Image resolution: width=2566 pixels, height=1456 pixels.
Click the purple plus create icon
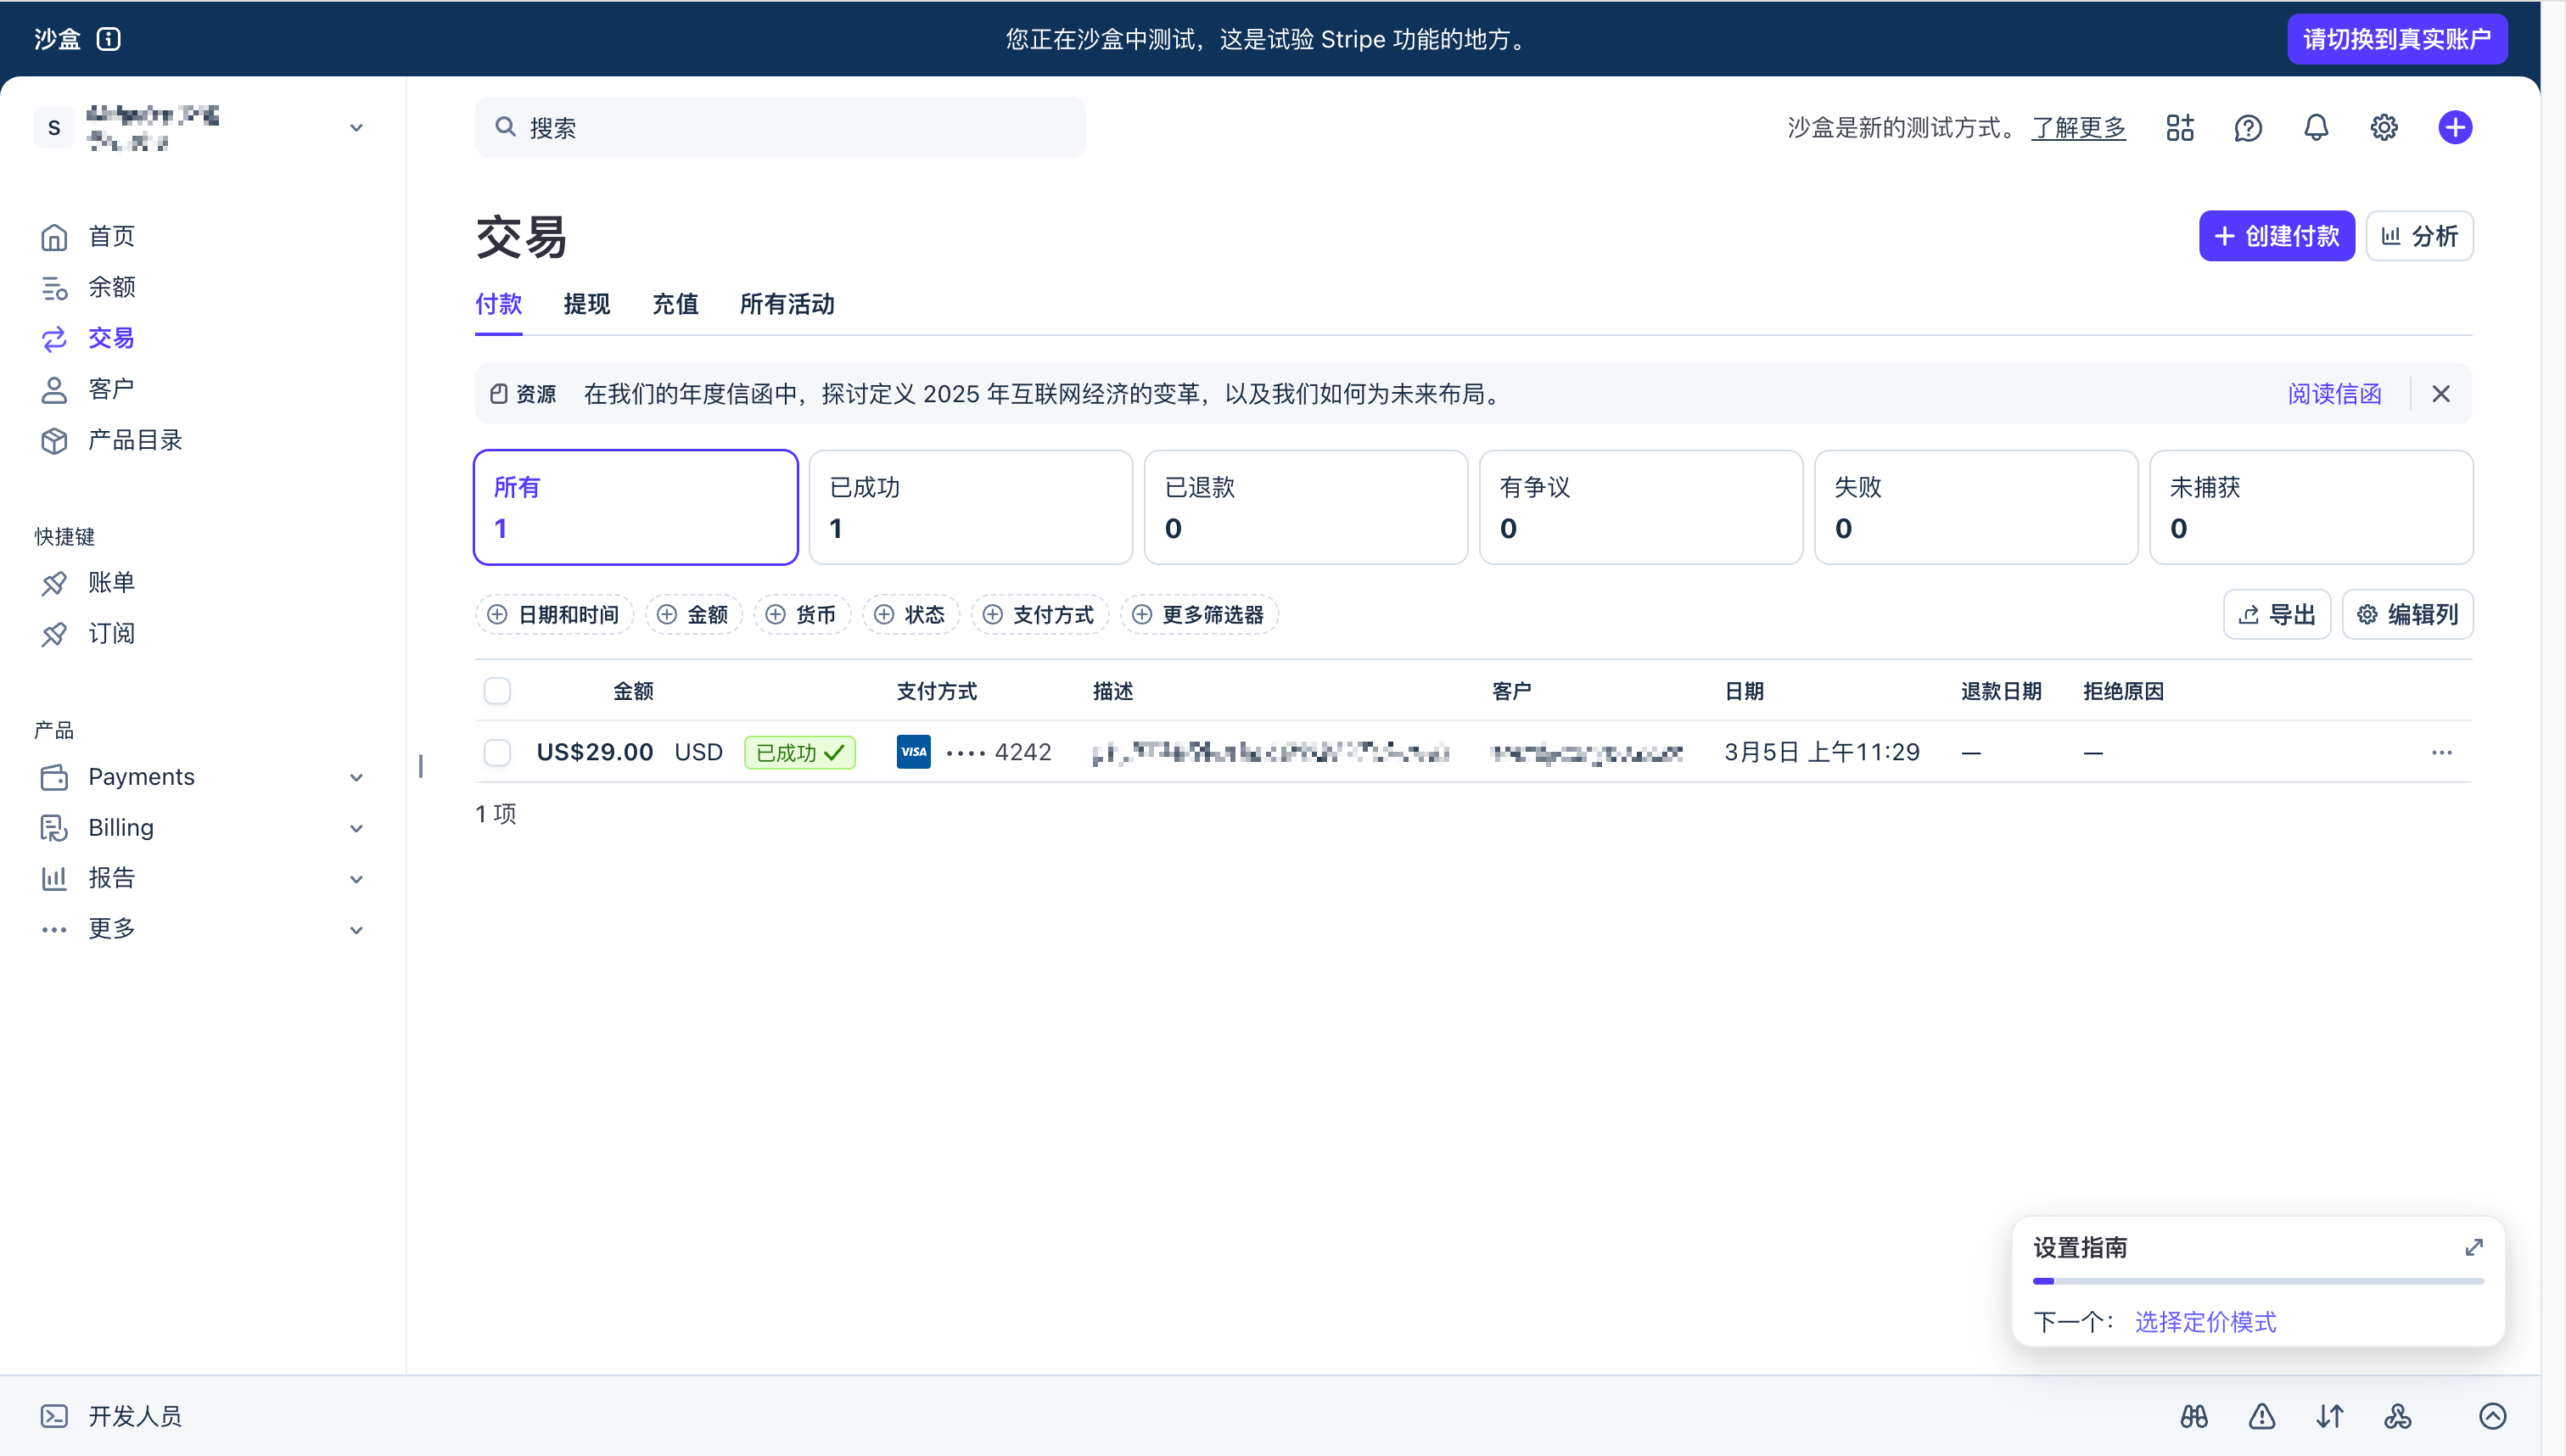point(2455,128)
